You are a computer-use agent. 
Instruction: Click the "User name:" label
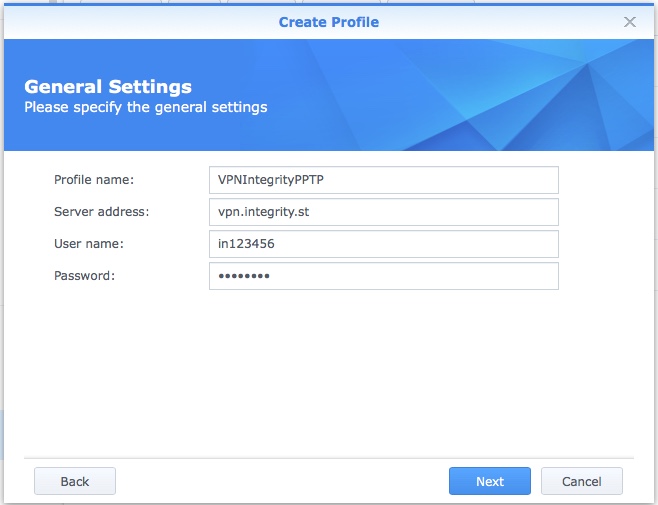tap(88, 244)
